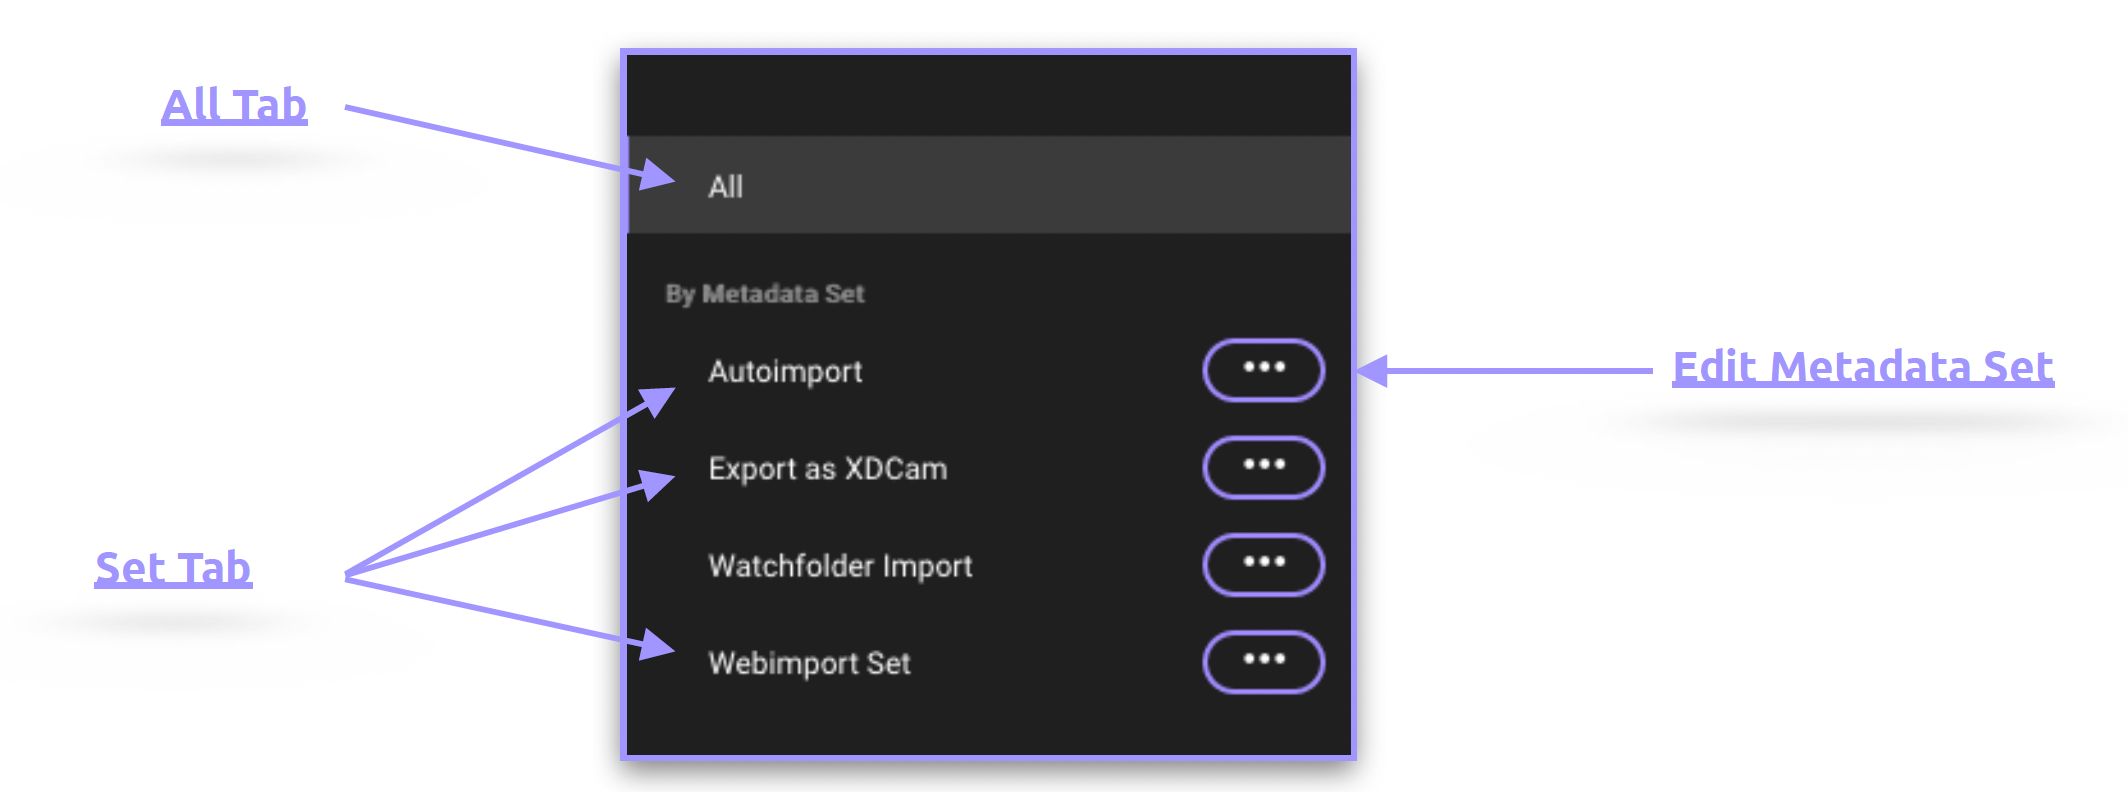Screen dimensions: 2128x792
Task: Click the "Edit Metadata Set" link
Action: (x=1862, y=367)
